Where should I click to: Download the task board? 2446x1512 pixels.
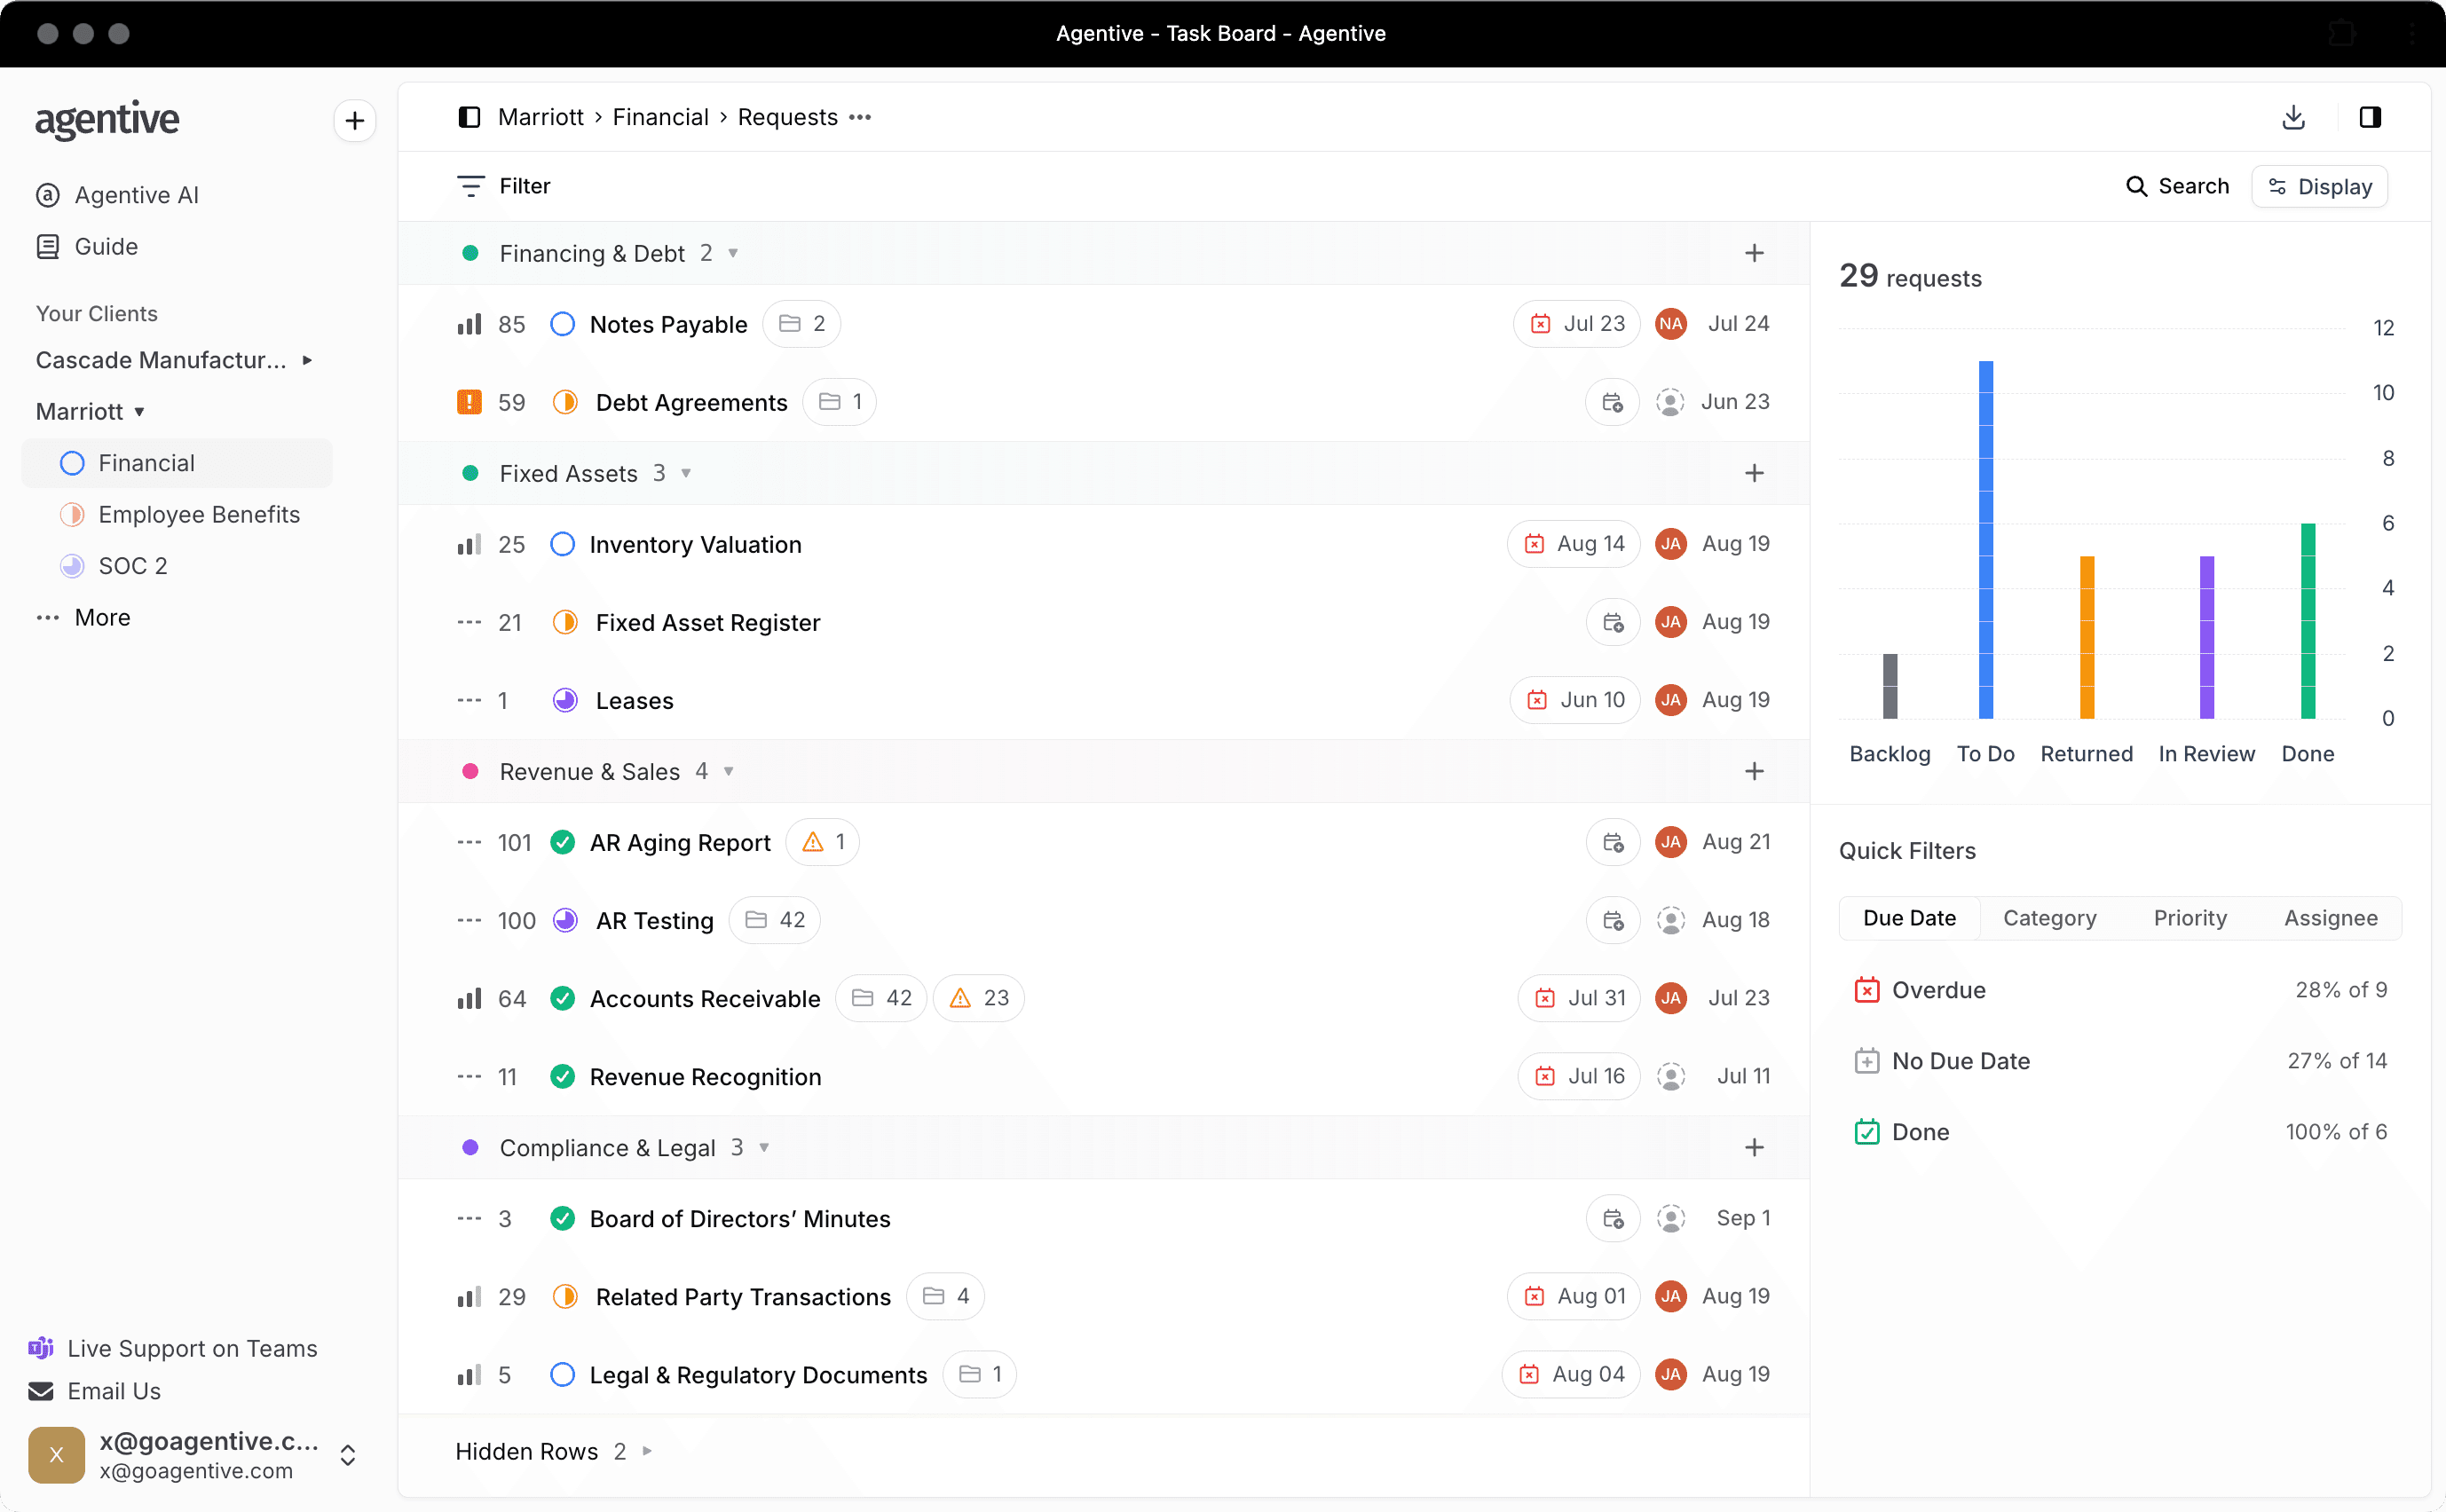2294,117
